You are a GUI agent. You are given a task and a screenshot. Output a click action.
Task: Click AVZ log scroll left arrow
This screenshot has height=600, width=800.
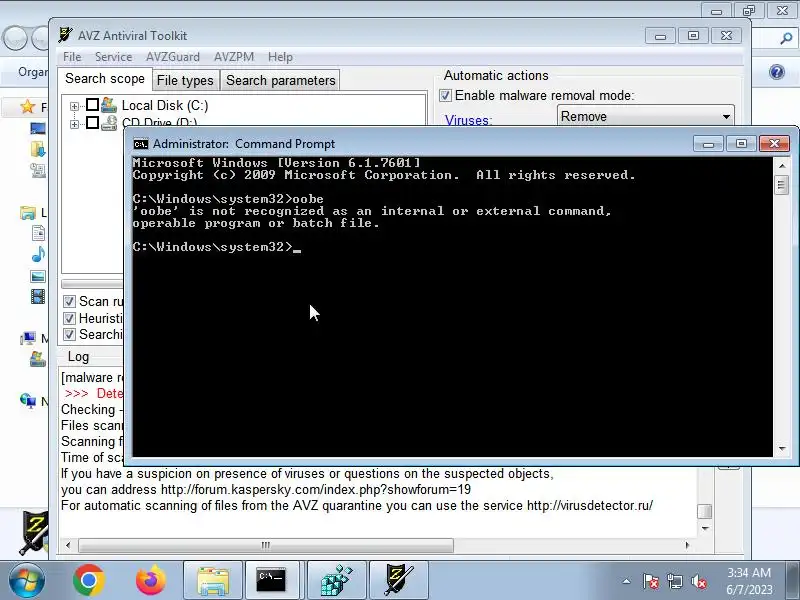point(68,545)
